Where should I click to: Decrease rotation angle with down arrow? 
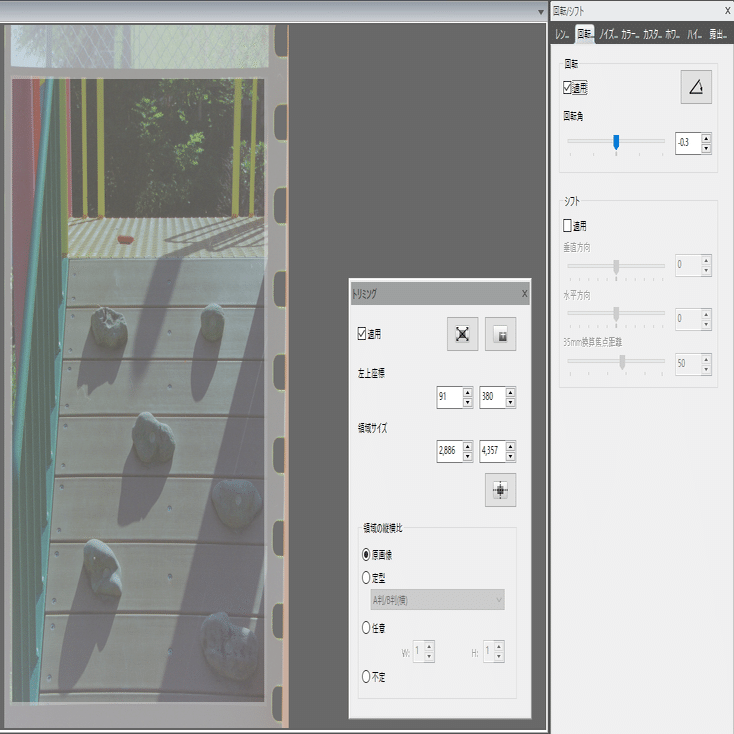[706, 149]
